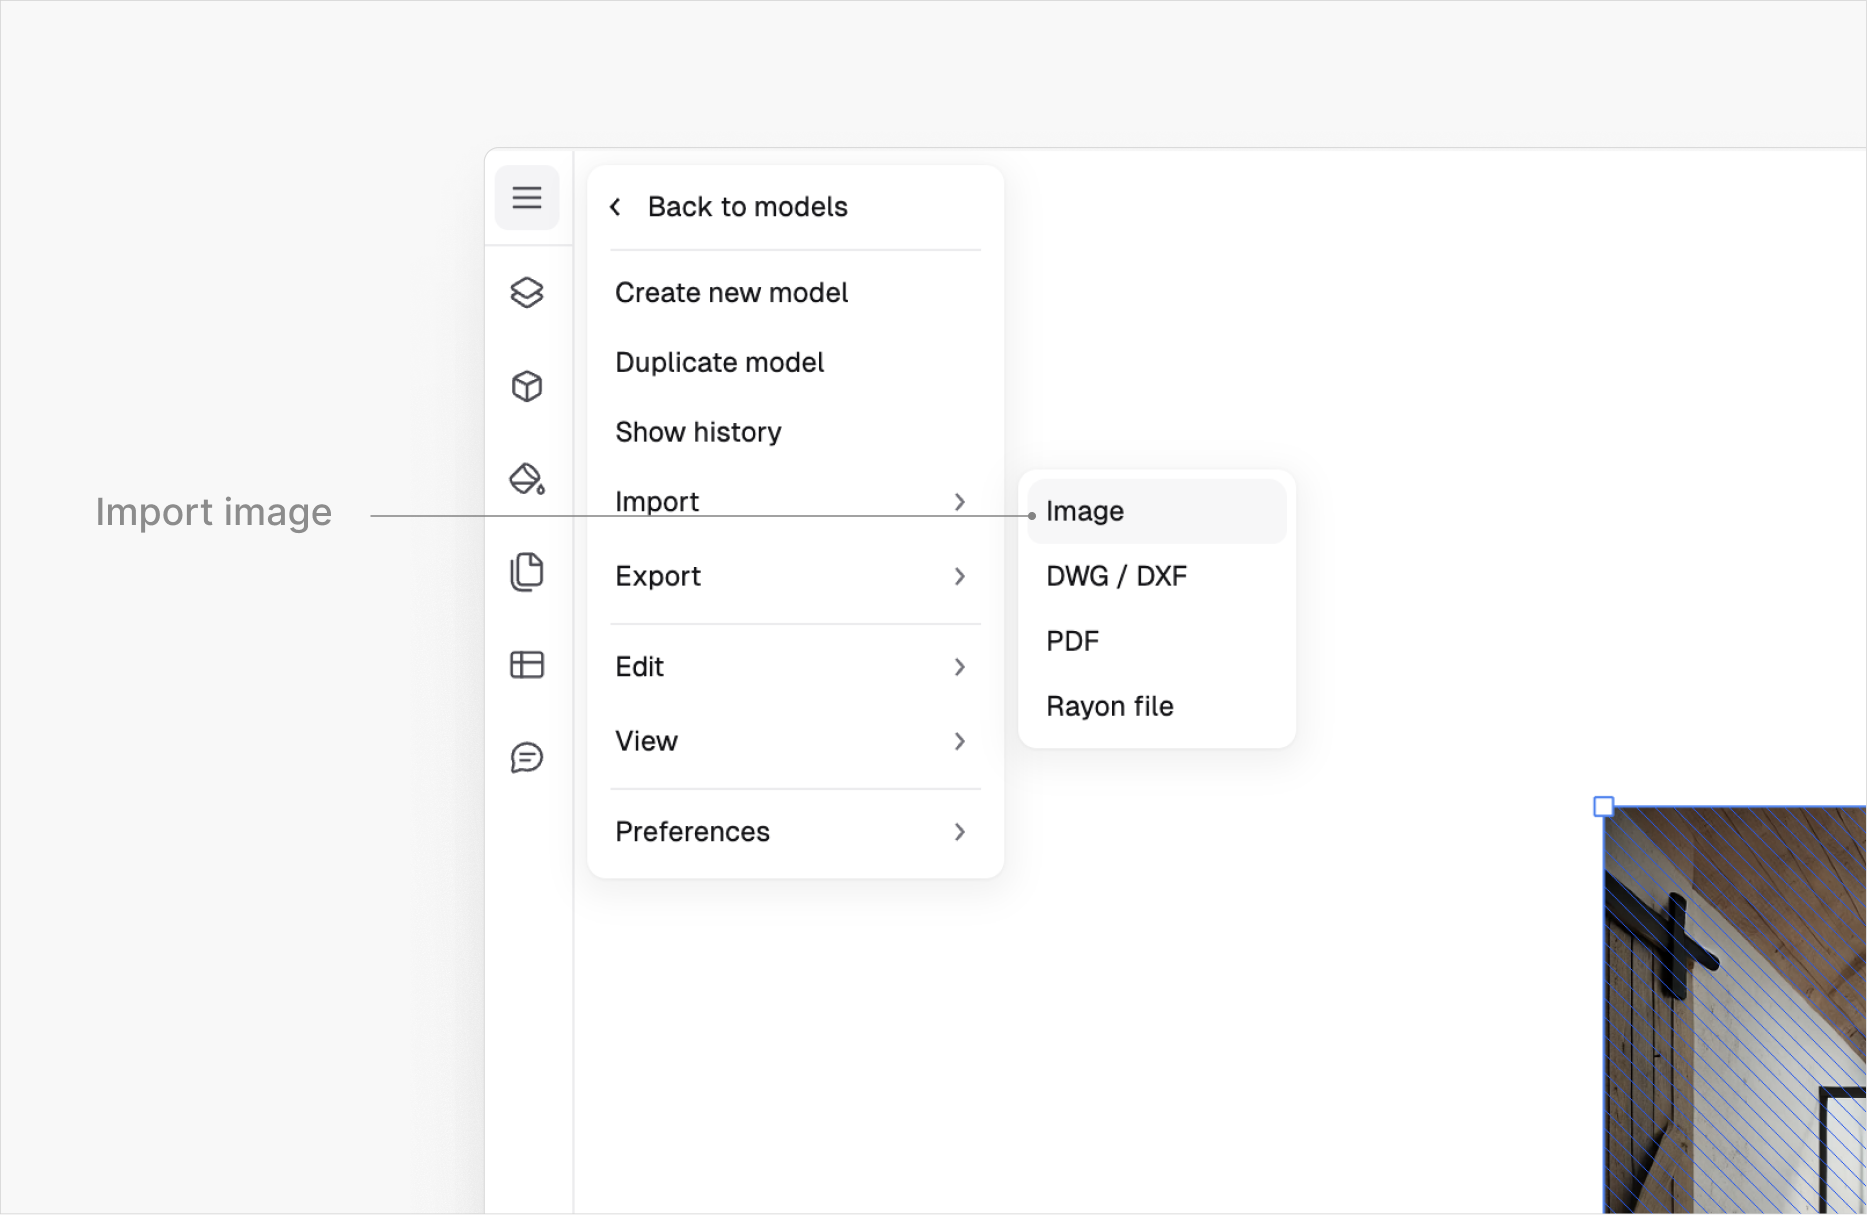1867x1215 pixels.
Task: Select the paint bucket styles icon
Action: coord(527,479)
